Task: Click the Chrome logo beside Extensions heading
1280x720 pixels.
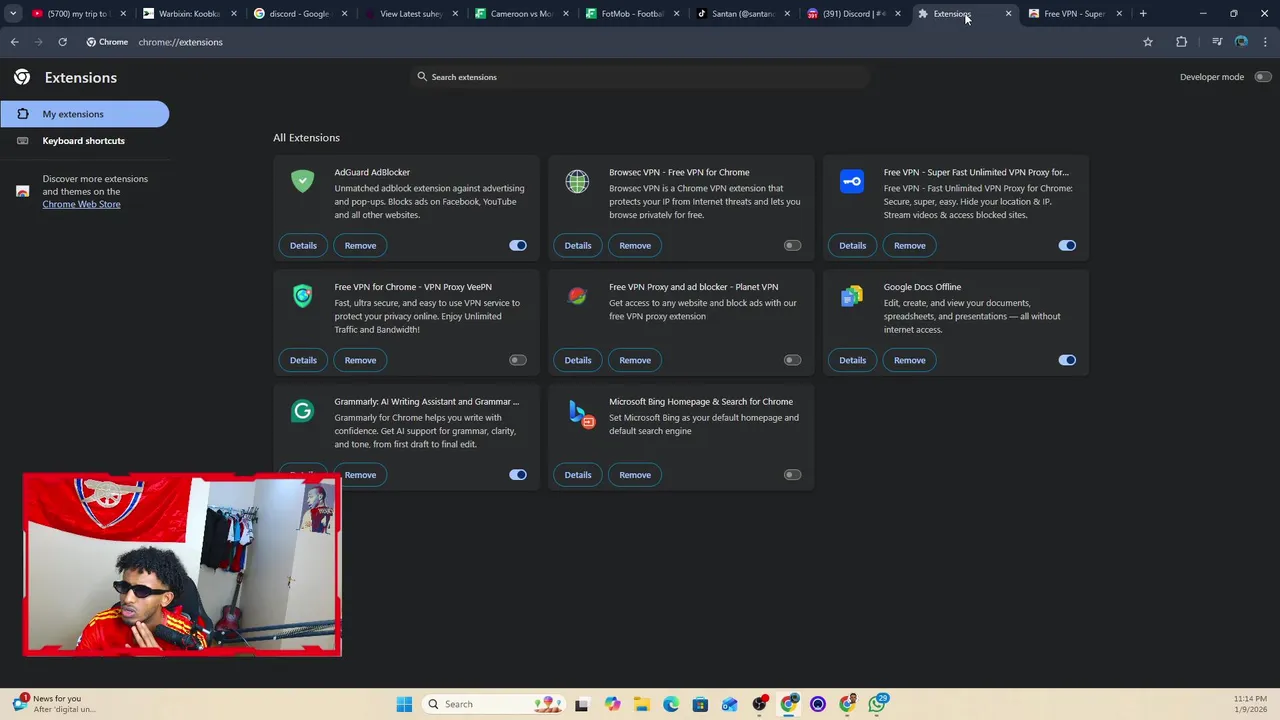Action: (x=22, y=77)
